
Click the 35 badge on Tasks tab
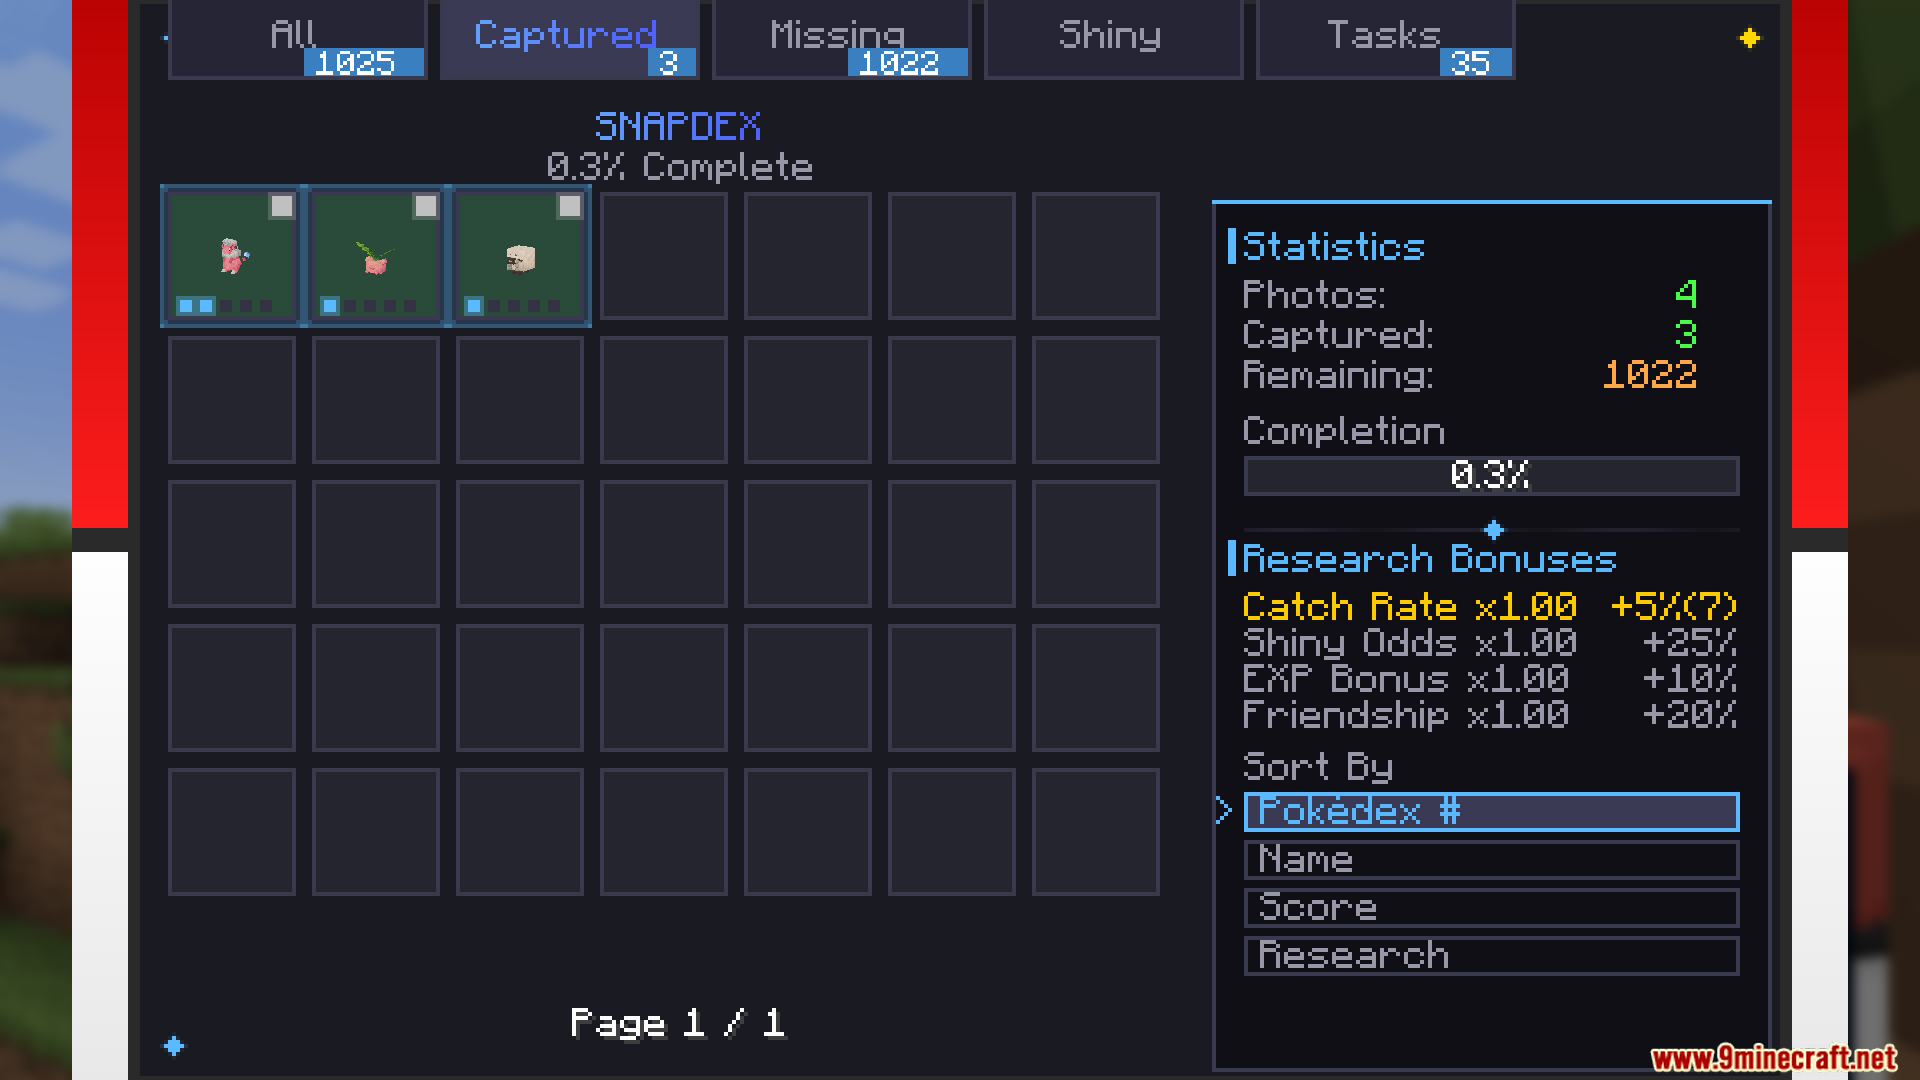click(1475, 63)
